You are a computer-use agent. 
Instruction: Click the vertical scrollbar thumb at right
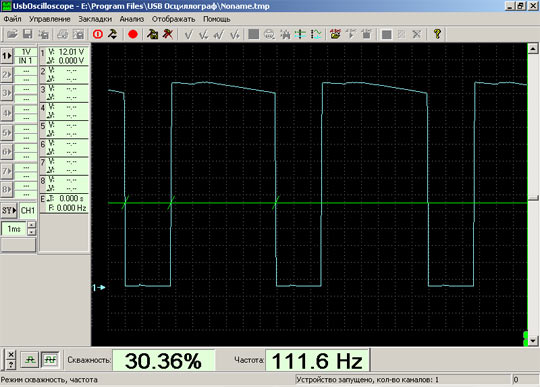pos(533,198)
